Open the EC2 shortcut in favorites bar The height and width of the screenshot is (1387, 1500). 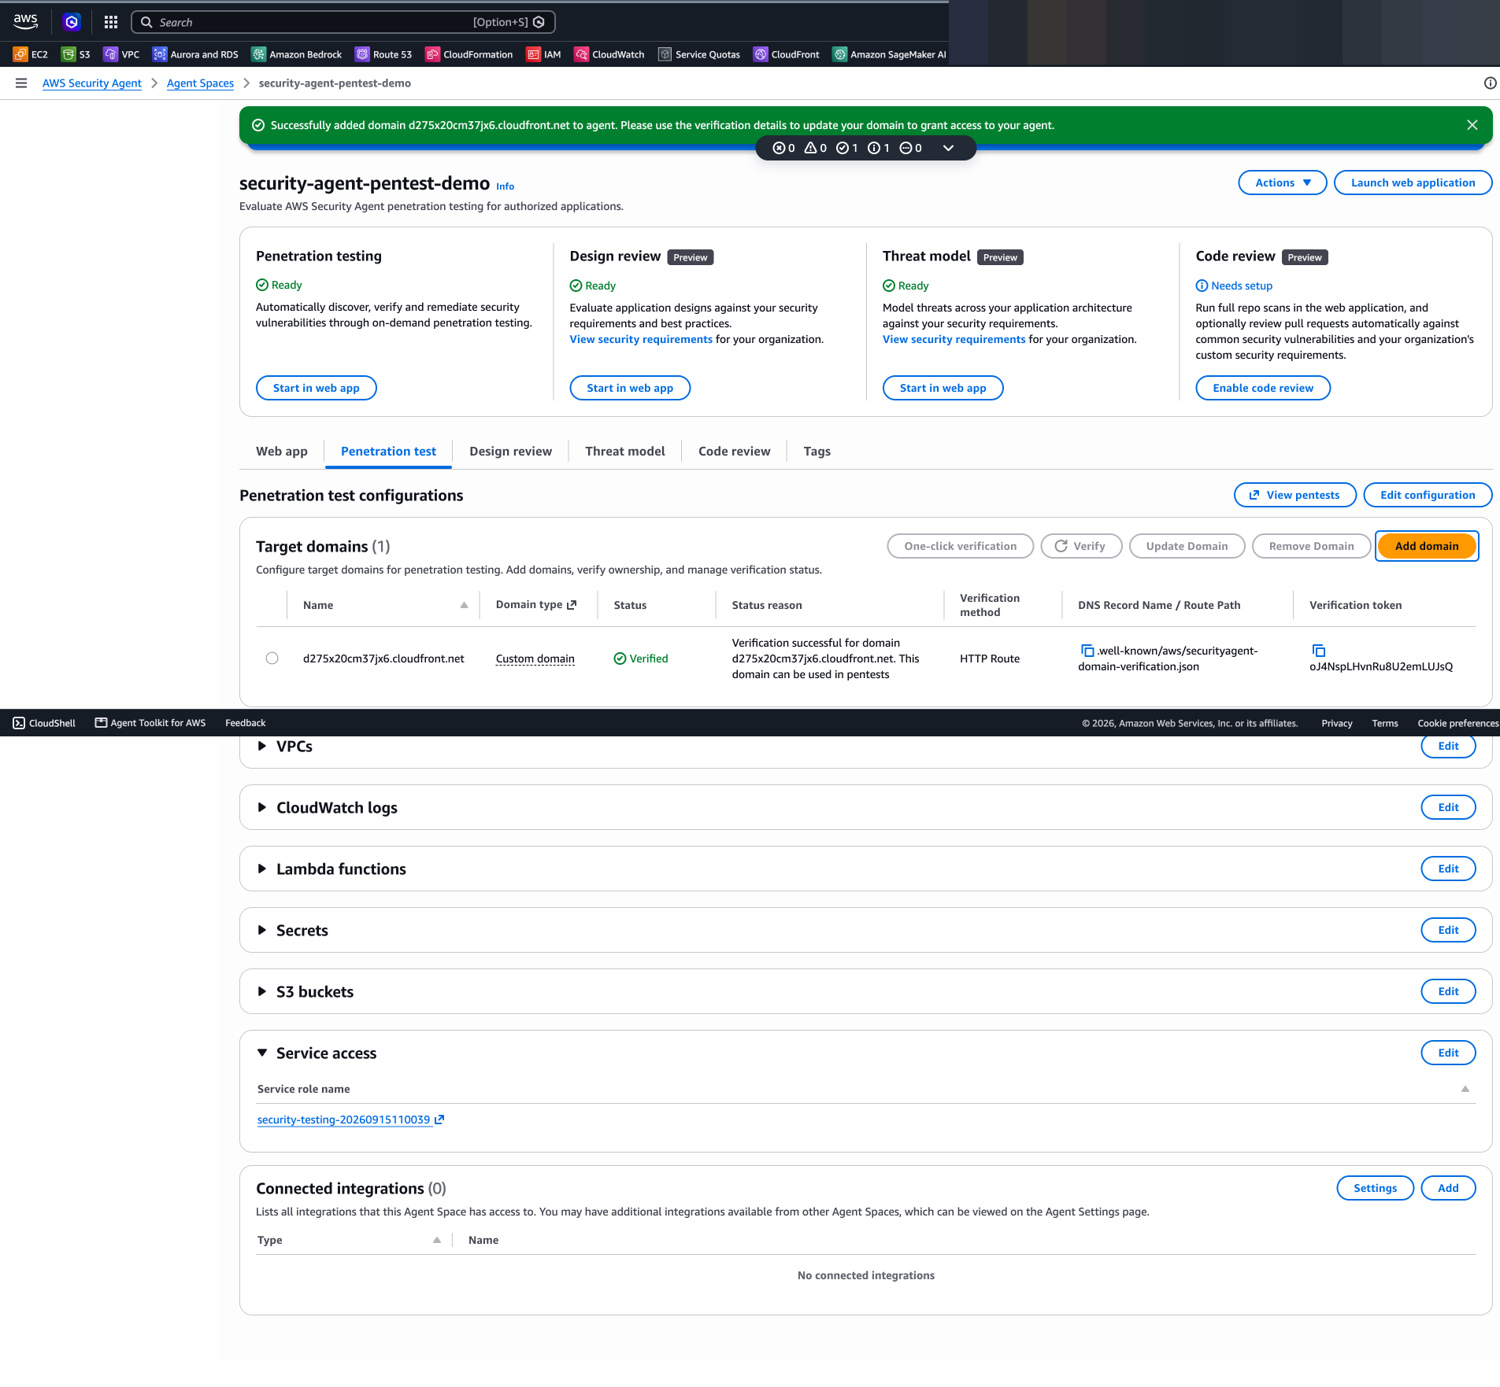pyautogui.click(x=30, y=54)
